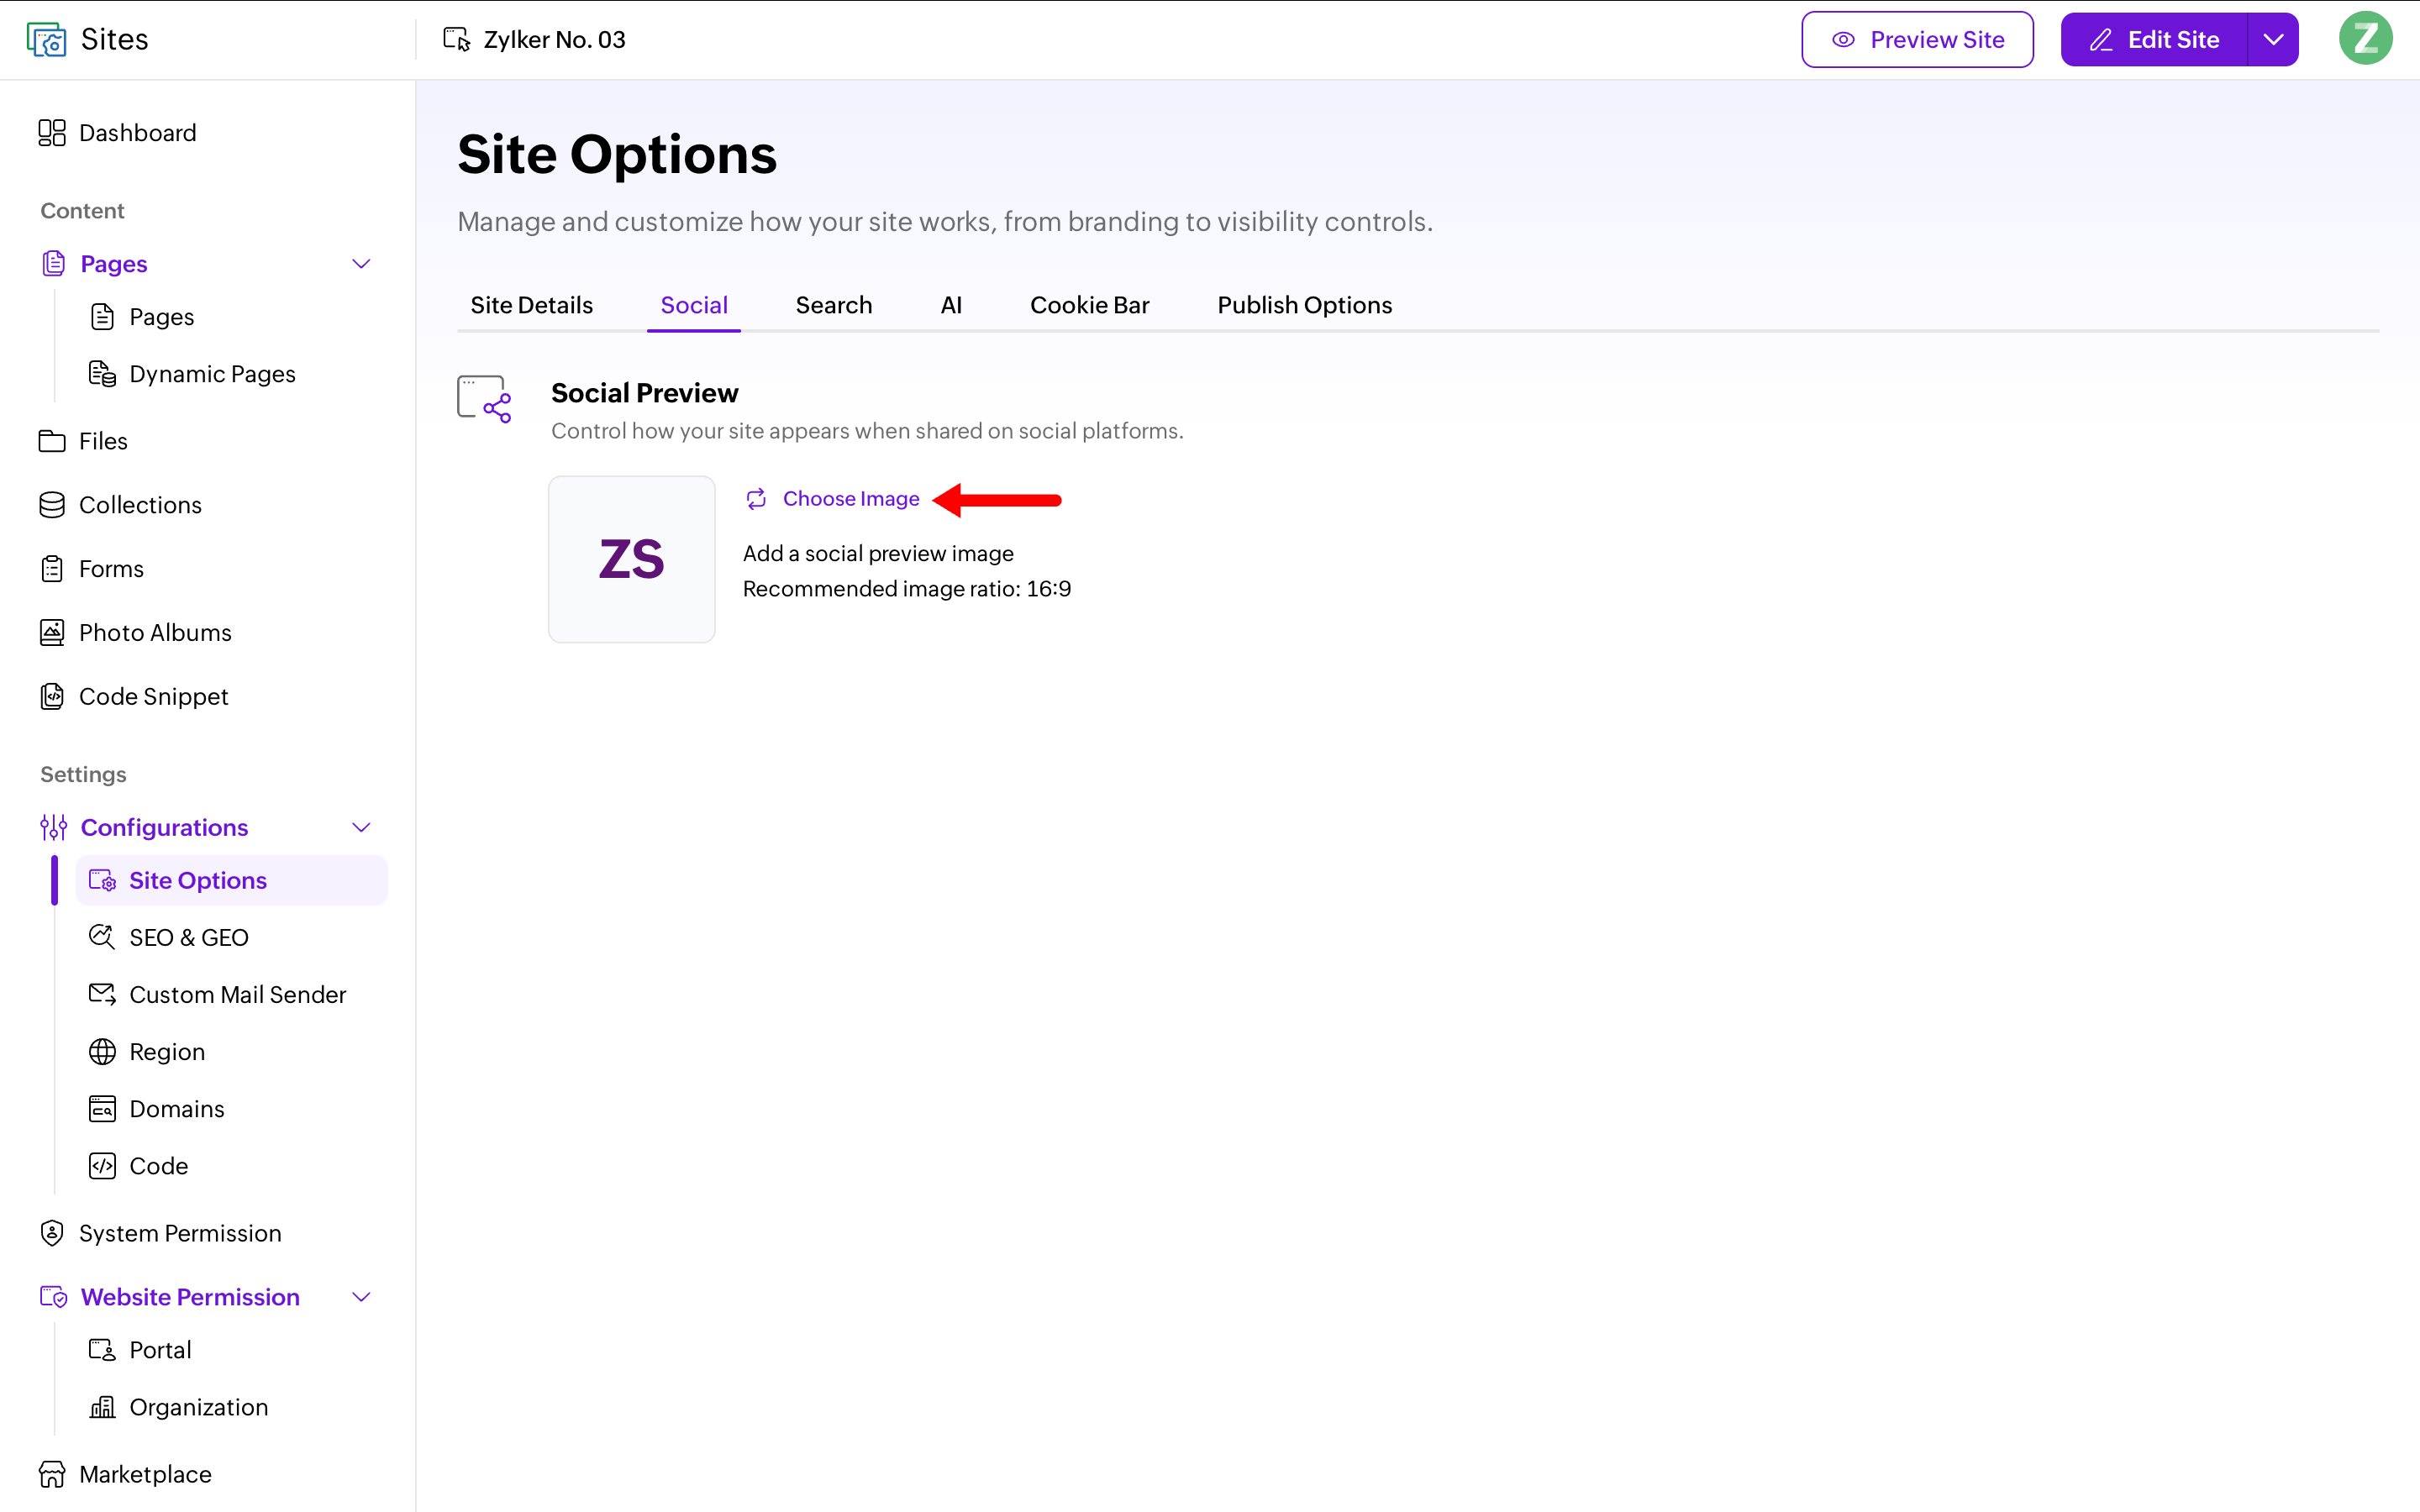Open the Dashboard icon in sidebar

(x=52, y=133)
